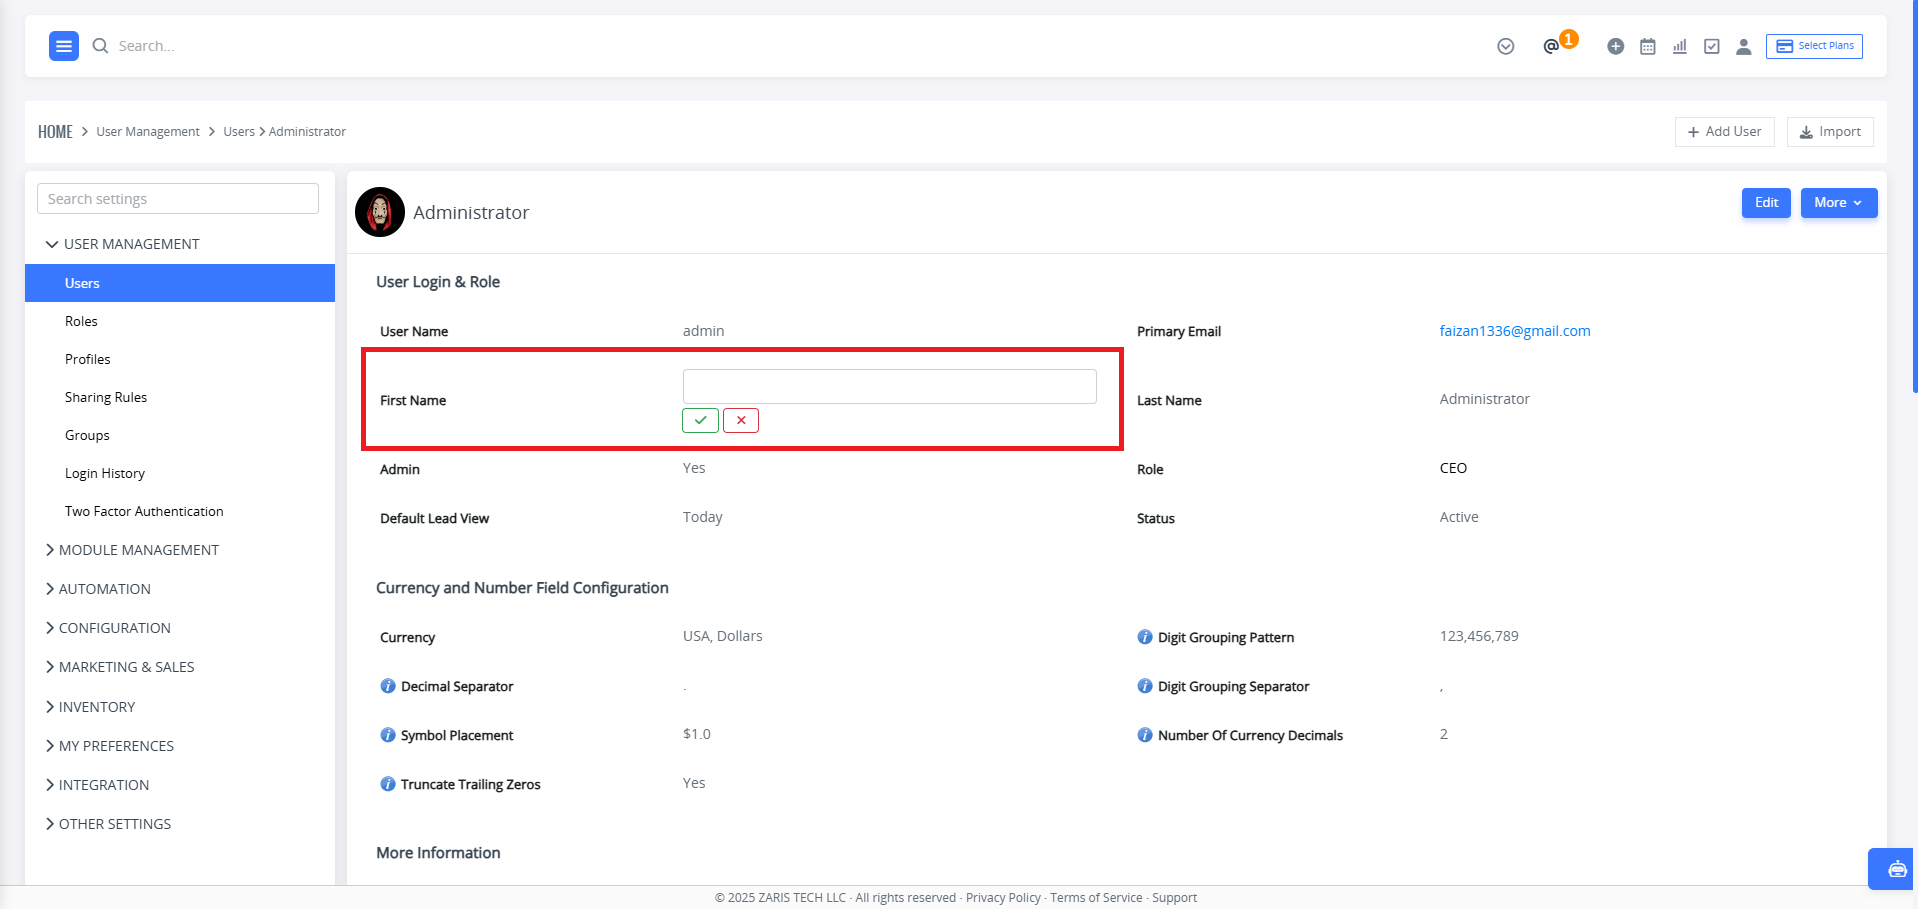1918x909 pixels.
Task: Focus the First Name input field
Action: pos(890,386)
